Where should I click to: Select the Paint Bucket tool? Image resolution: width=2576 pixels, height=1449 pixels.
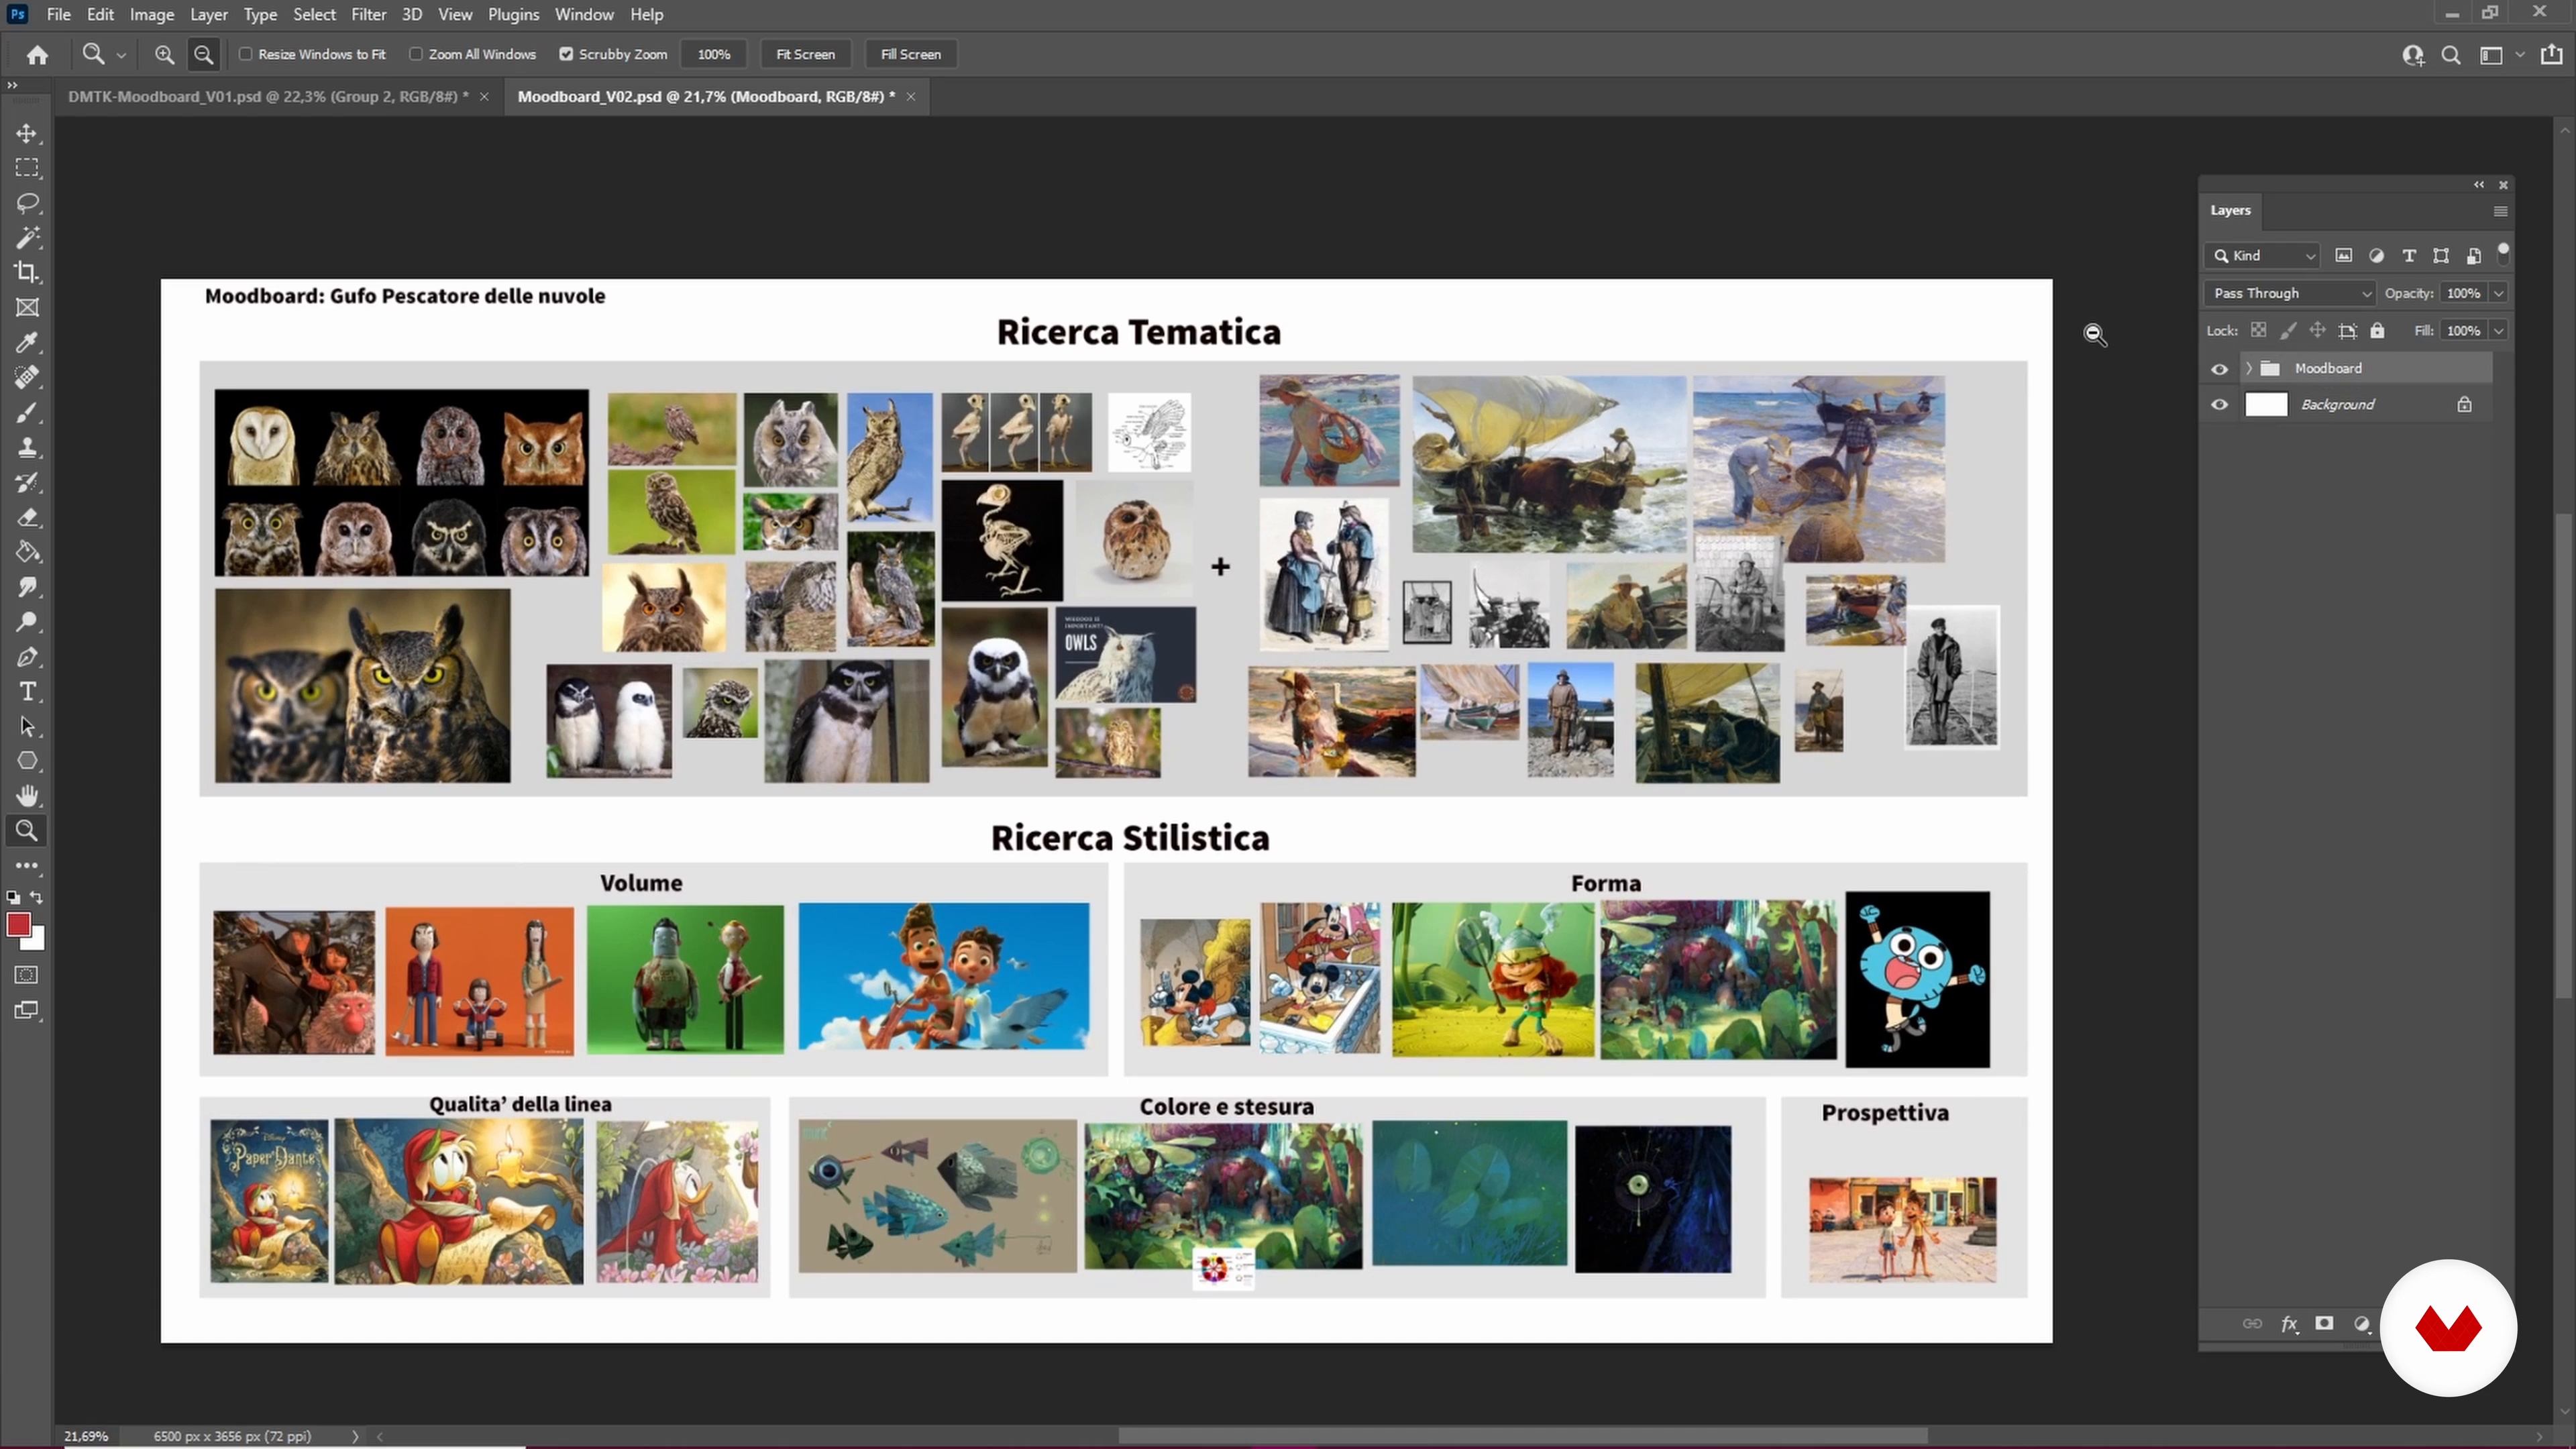pyautogui.click(x=27, y=552)
